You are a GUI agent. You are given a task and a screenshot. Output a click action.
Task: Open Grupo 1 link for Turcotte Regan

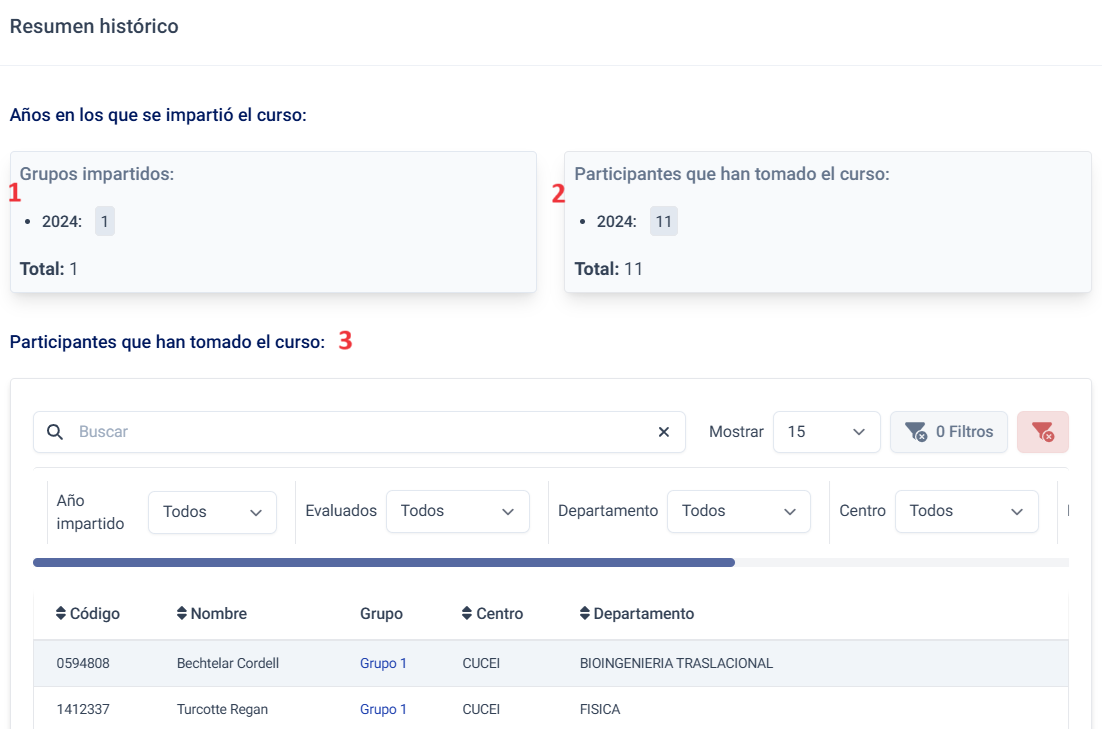[383, 709]
